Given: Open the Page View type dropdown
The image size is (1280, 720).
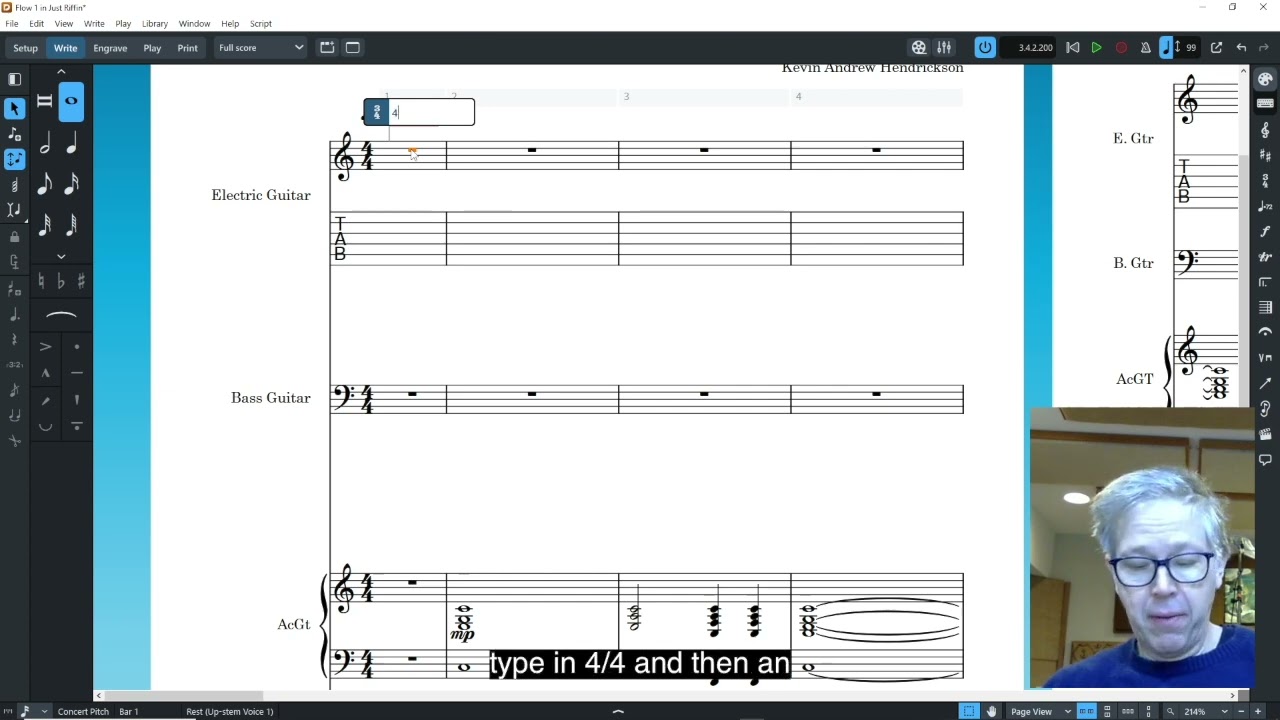Looking at the screenshot, I should pyautogui.click(x=1041, y=711).
